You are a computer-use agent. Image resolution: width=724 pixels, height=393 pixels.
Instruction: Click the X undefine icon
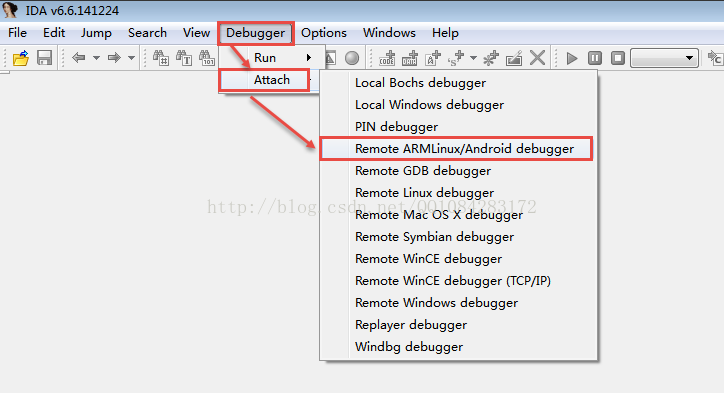point(537,58)
